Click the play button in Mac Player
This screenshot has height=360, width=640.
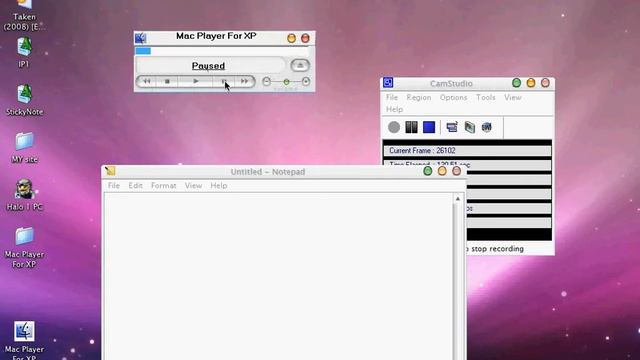pyautogui.click(x=196, y=81)
